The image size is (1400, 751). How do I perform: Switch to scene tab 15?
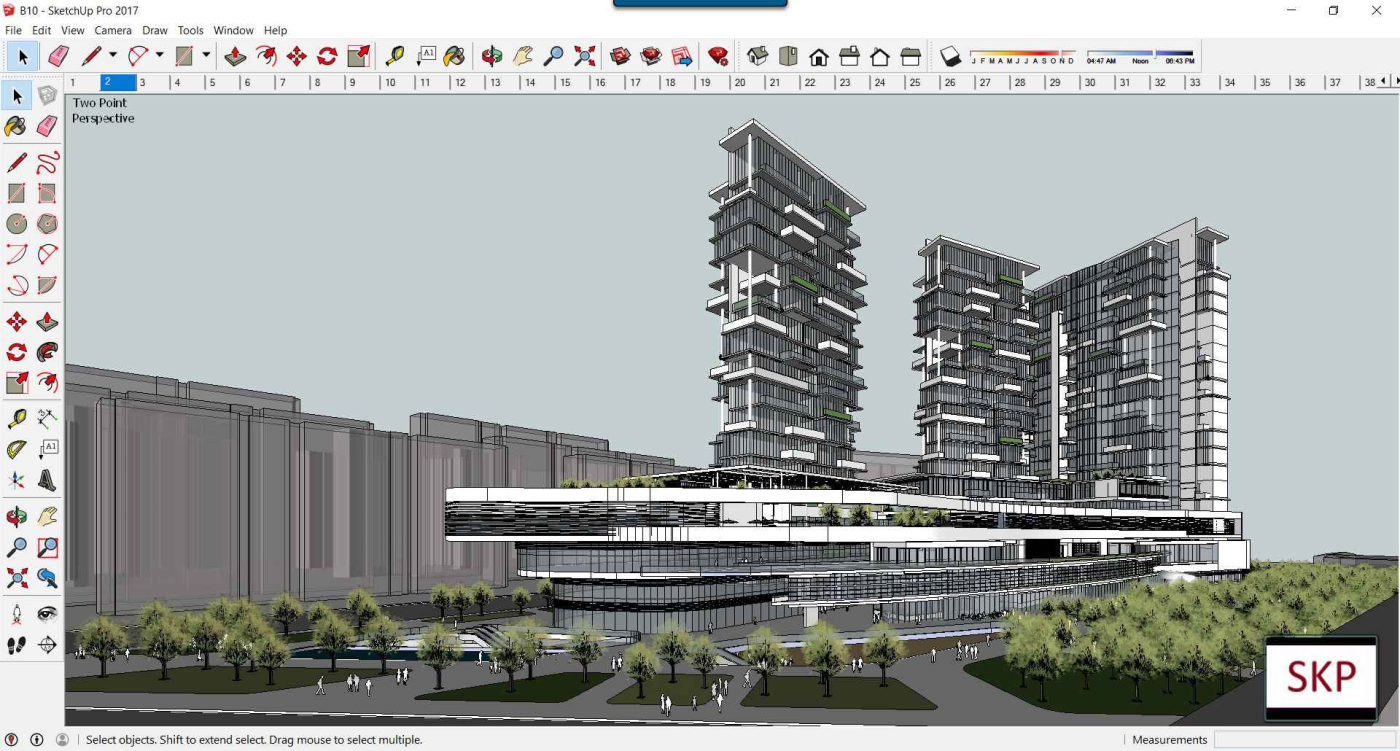pyautogui.click(x=565, y=83)
